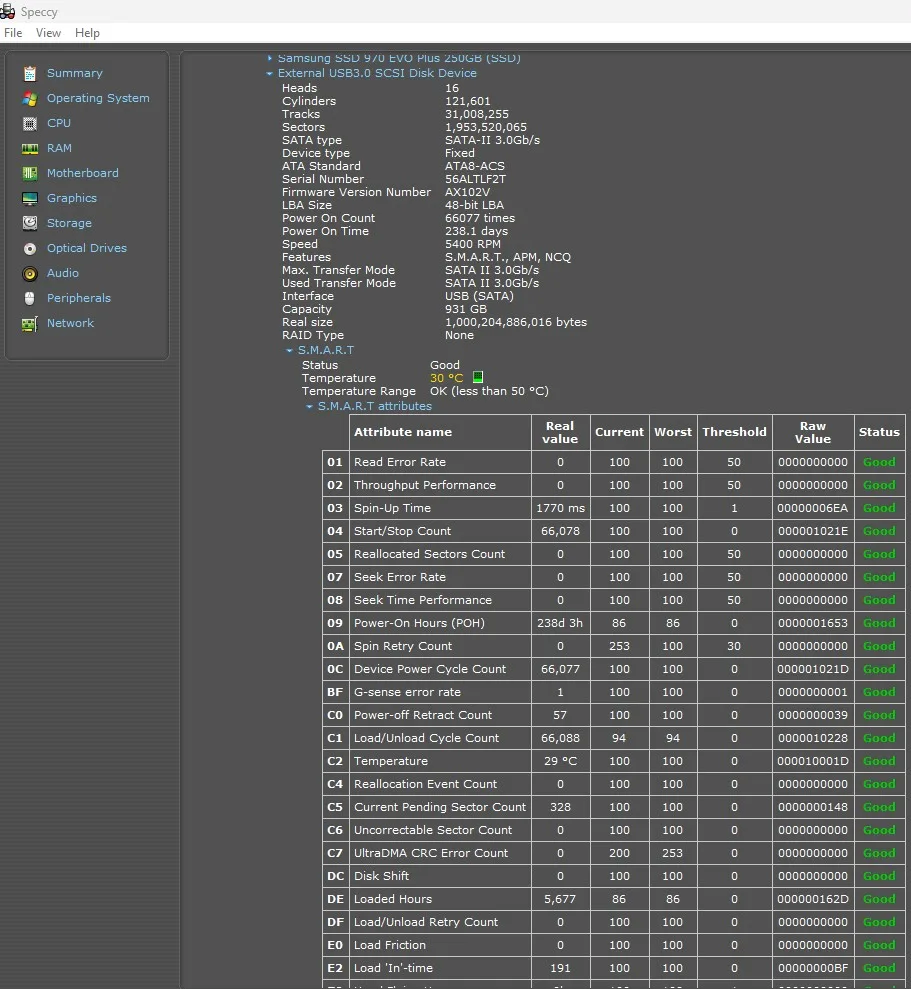This screenshot has height=989, width=911.
Task: Click the CPU chip icon
Action: point(30,124)
